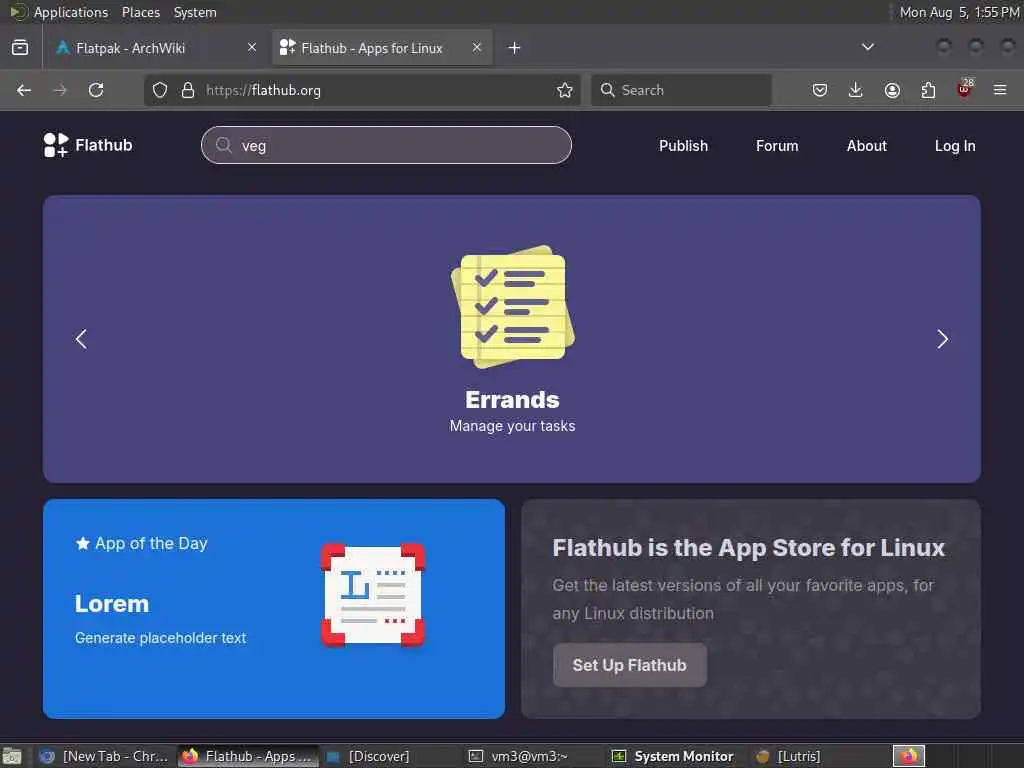Close the Flatpak - ArchWiki tab

click(x=252, y=47)
